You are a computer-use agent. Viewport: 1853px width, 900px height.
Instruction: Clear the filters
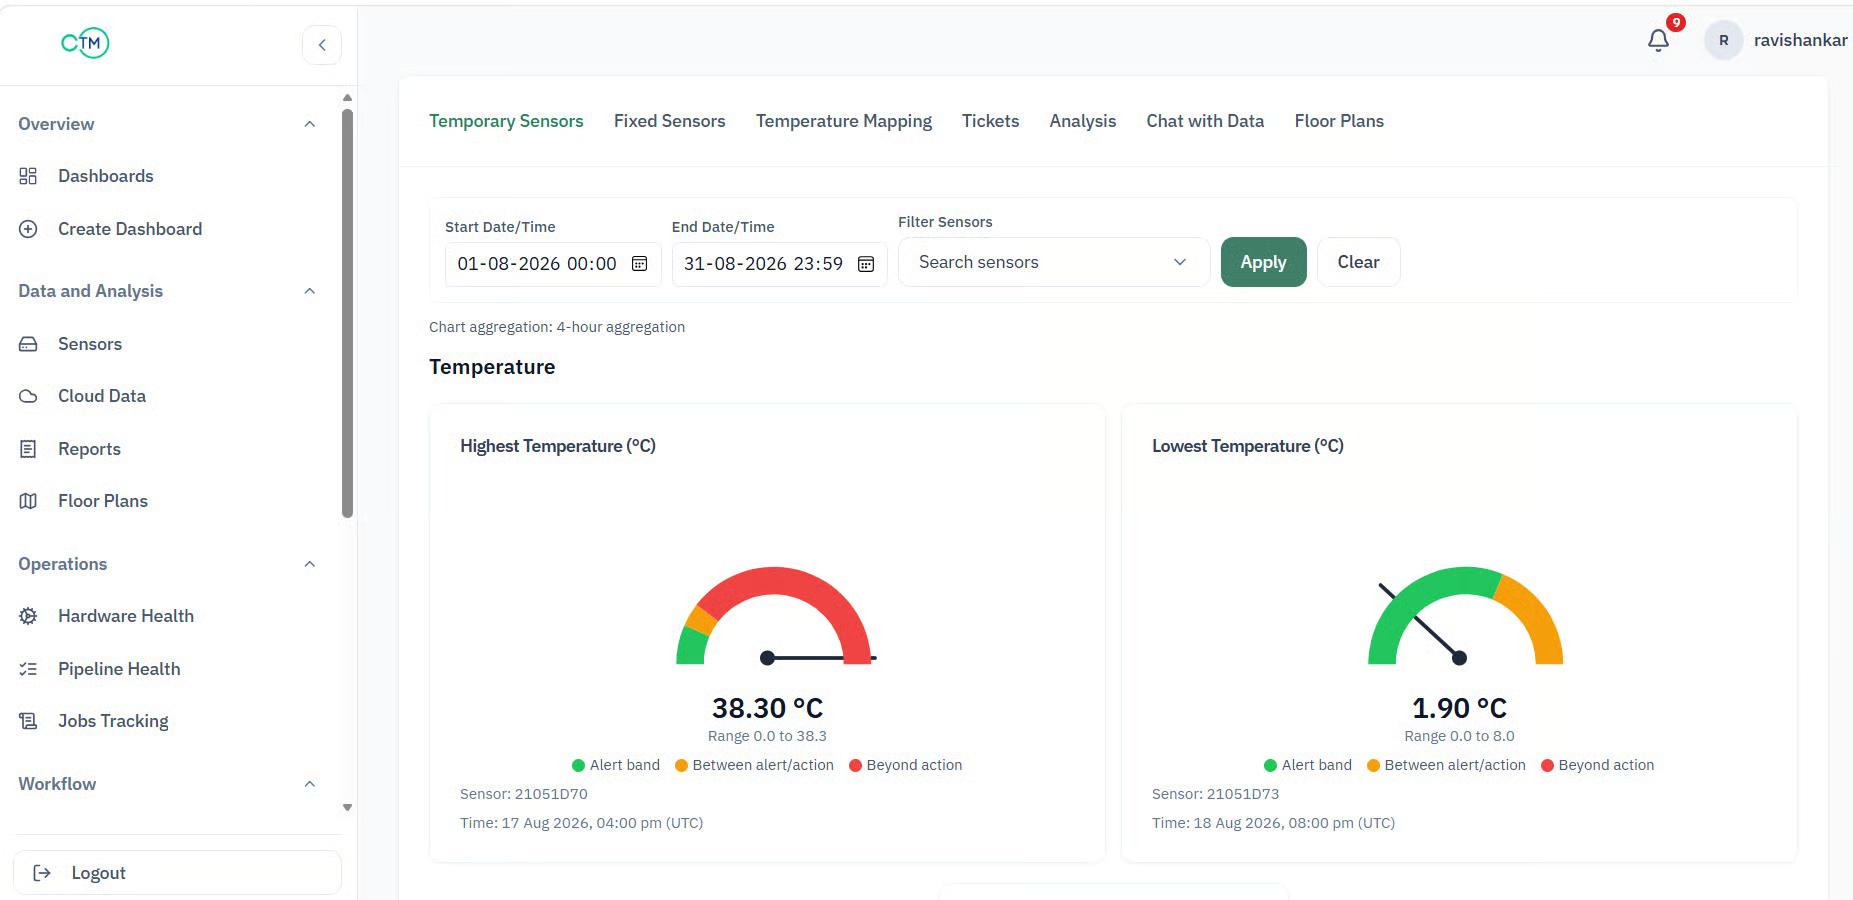(1358, 262)
